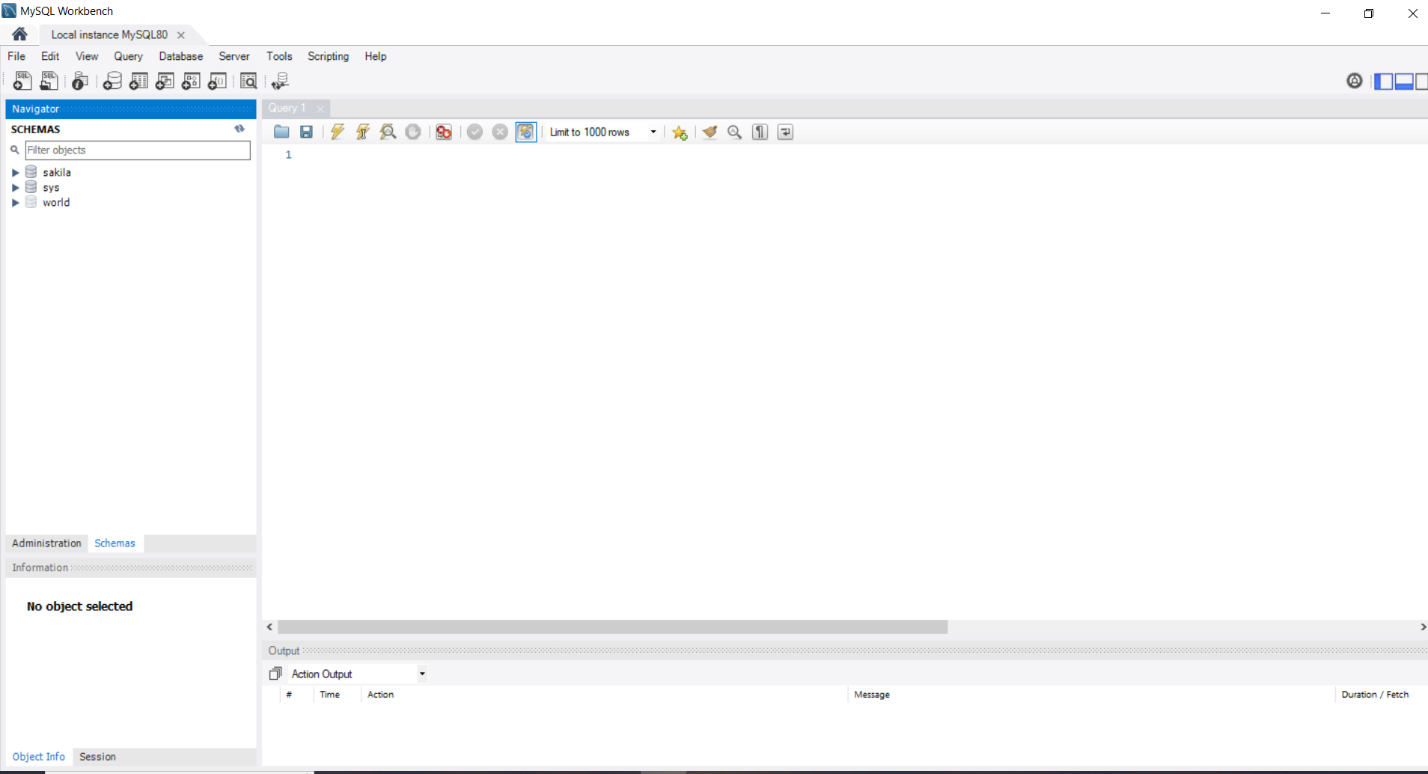Open a SQL script file in new tab
This screenshot has height=774, width=1428.
[48, 81]
